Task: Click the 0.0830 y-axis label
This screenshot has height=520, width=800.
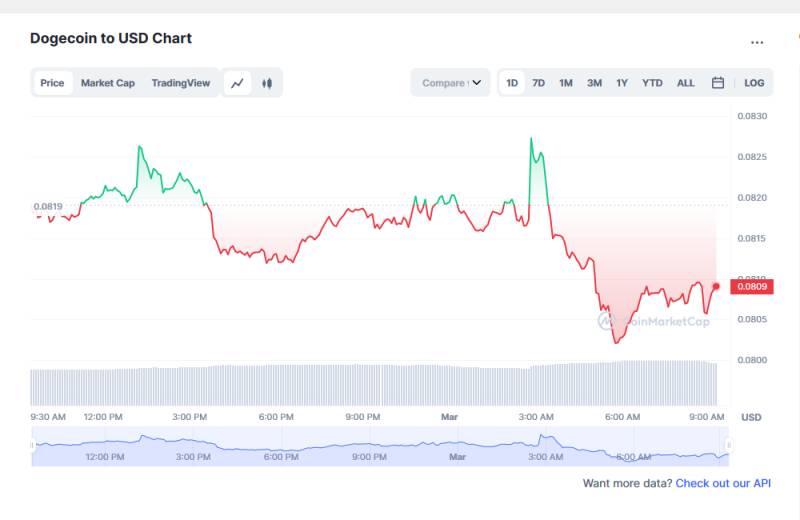Action: (x=752, y=116)
